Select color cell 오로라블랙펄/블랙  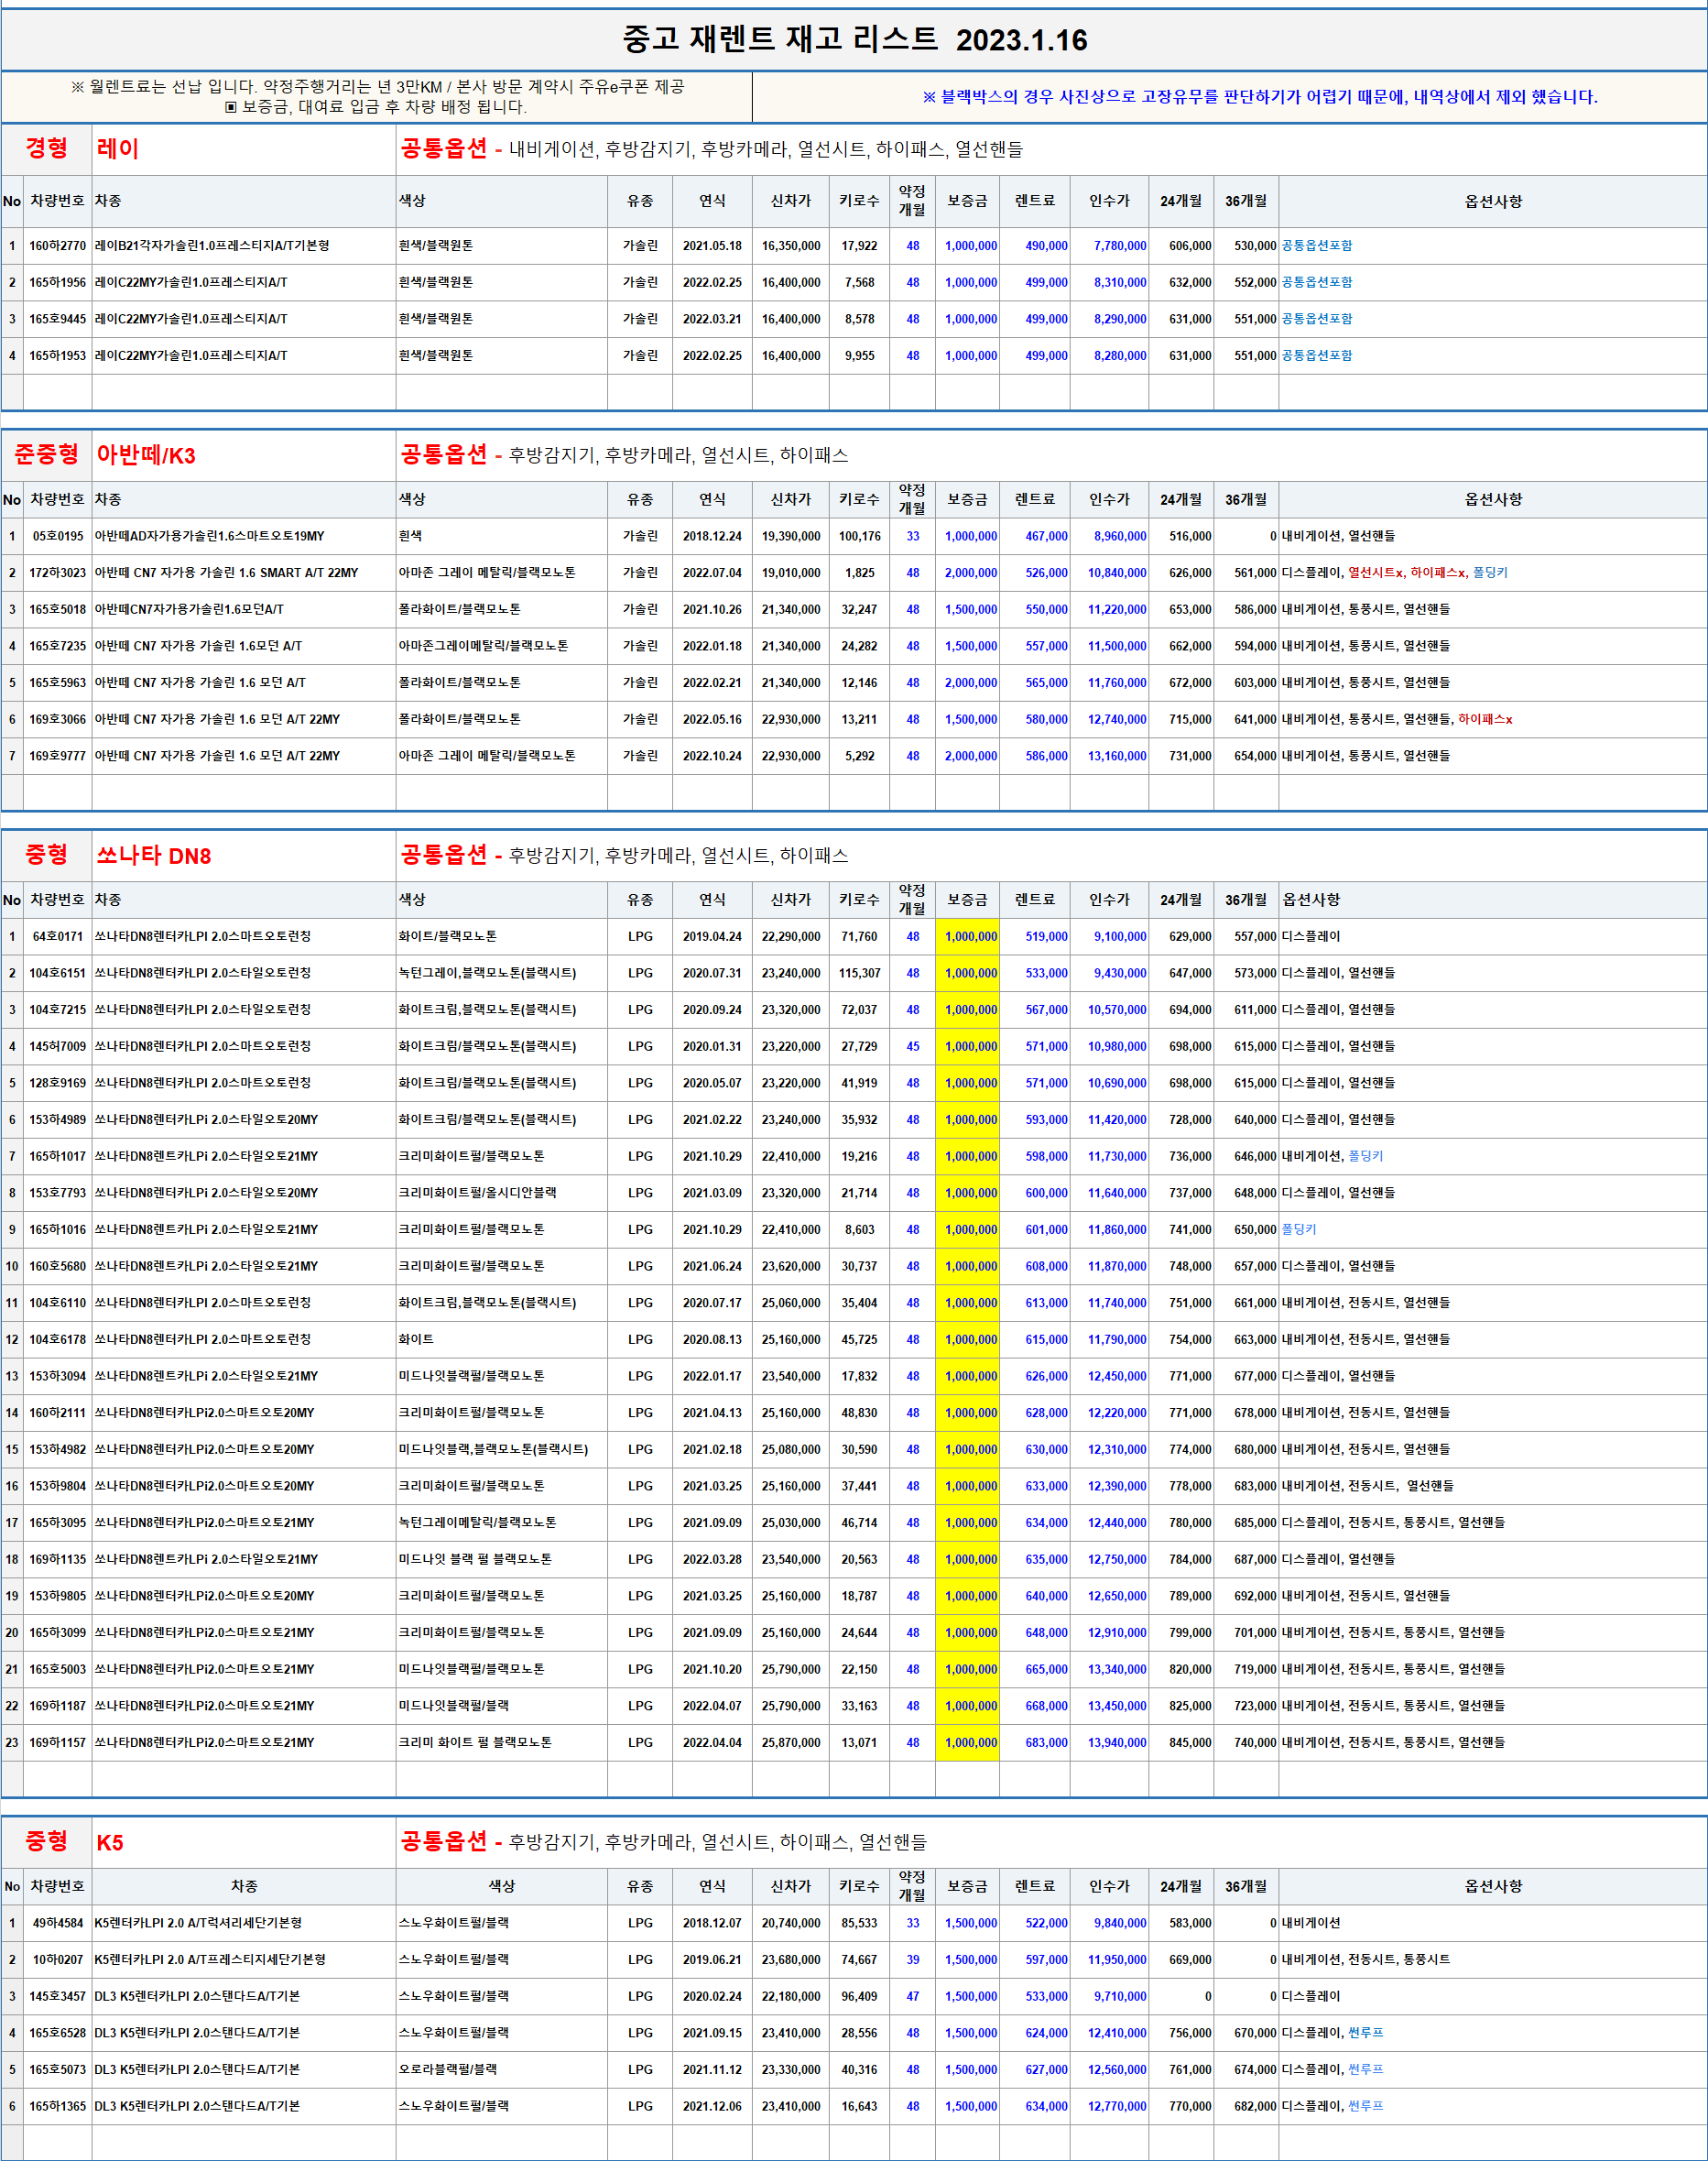pyautogui.click(x=502, y=2070)
